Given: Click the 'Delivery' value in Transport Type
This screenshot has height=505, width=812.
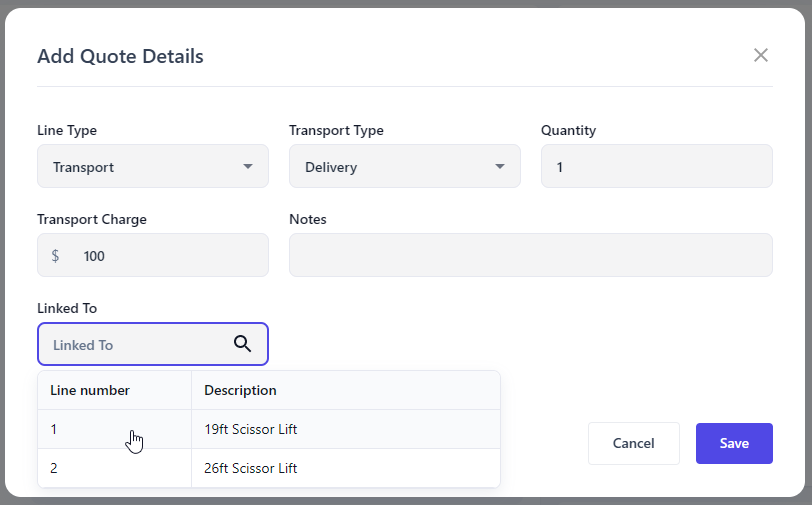Looking at the screenshot, I should coord(331,167).
